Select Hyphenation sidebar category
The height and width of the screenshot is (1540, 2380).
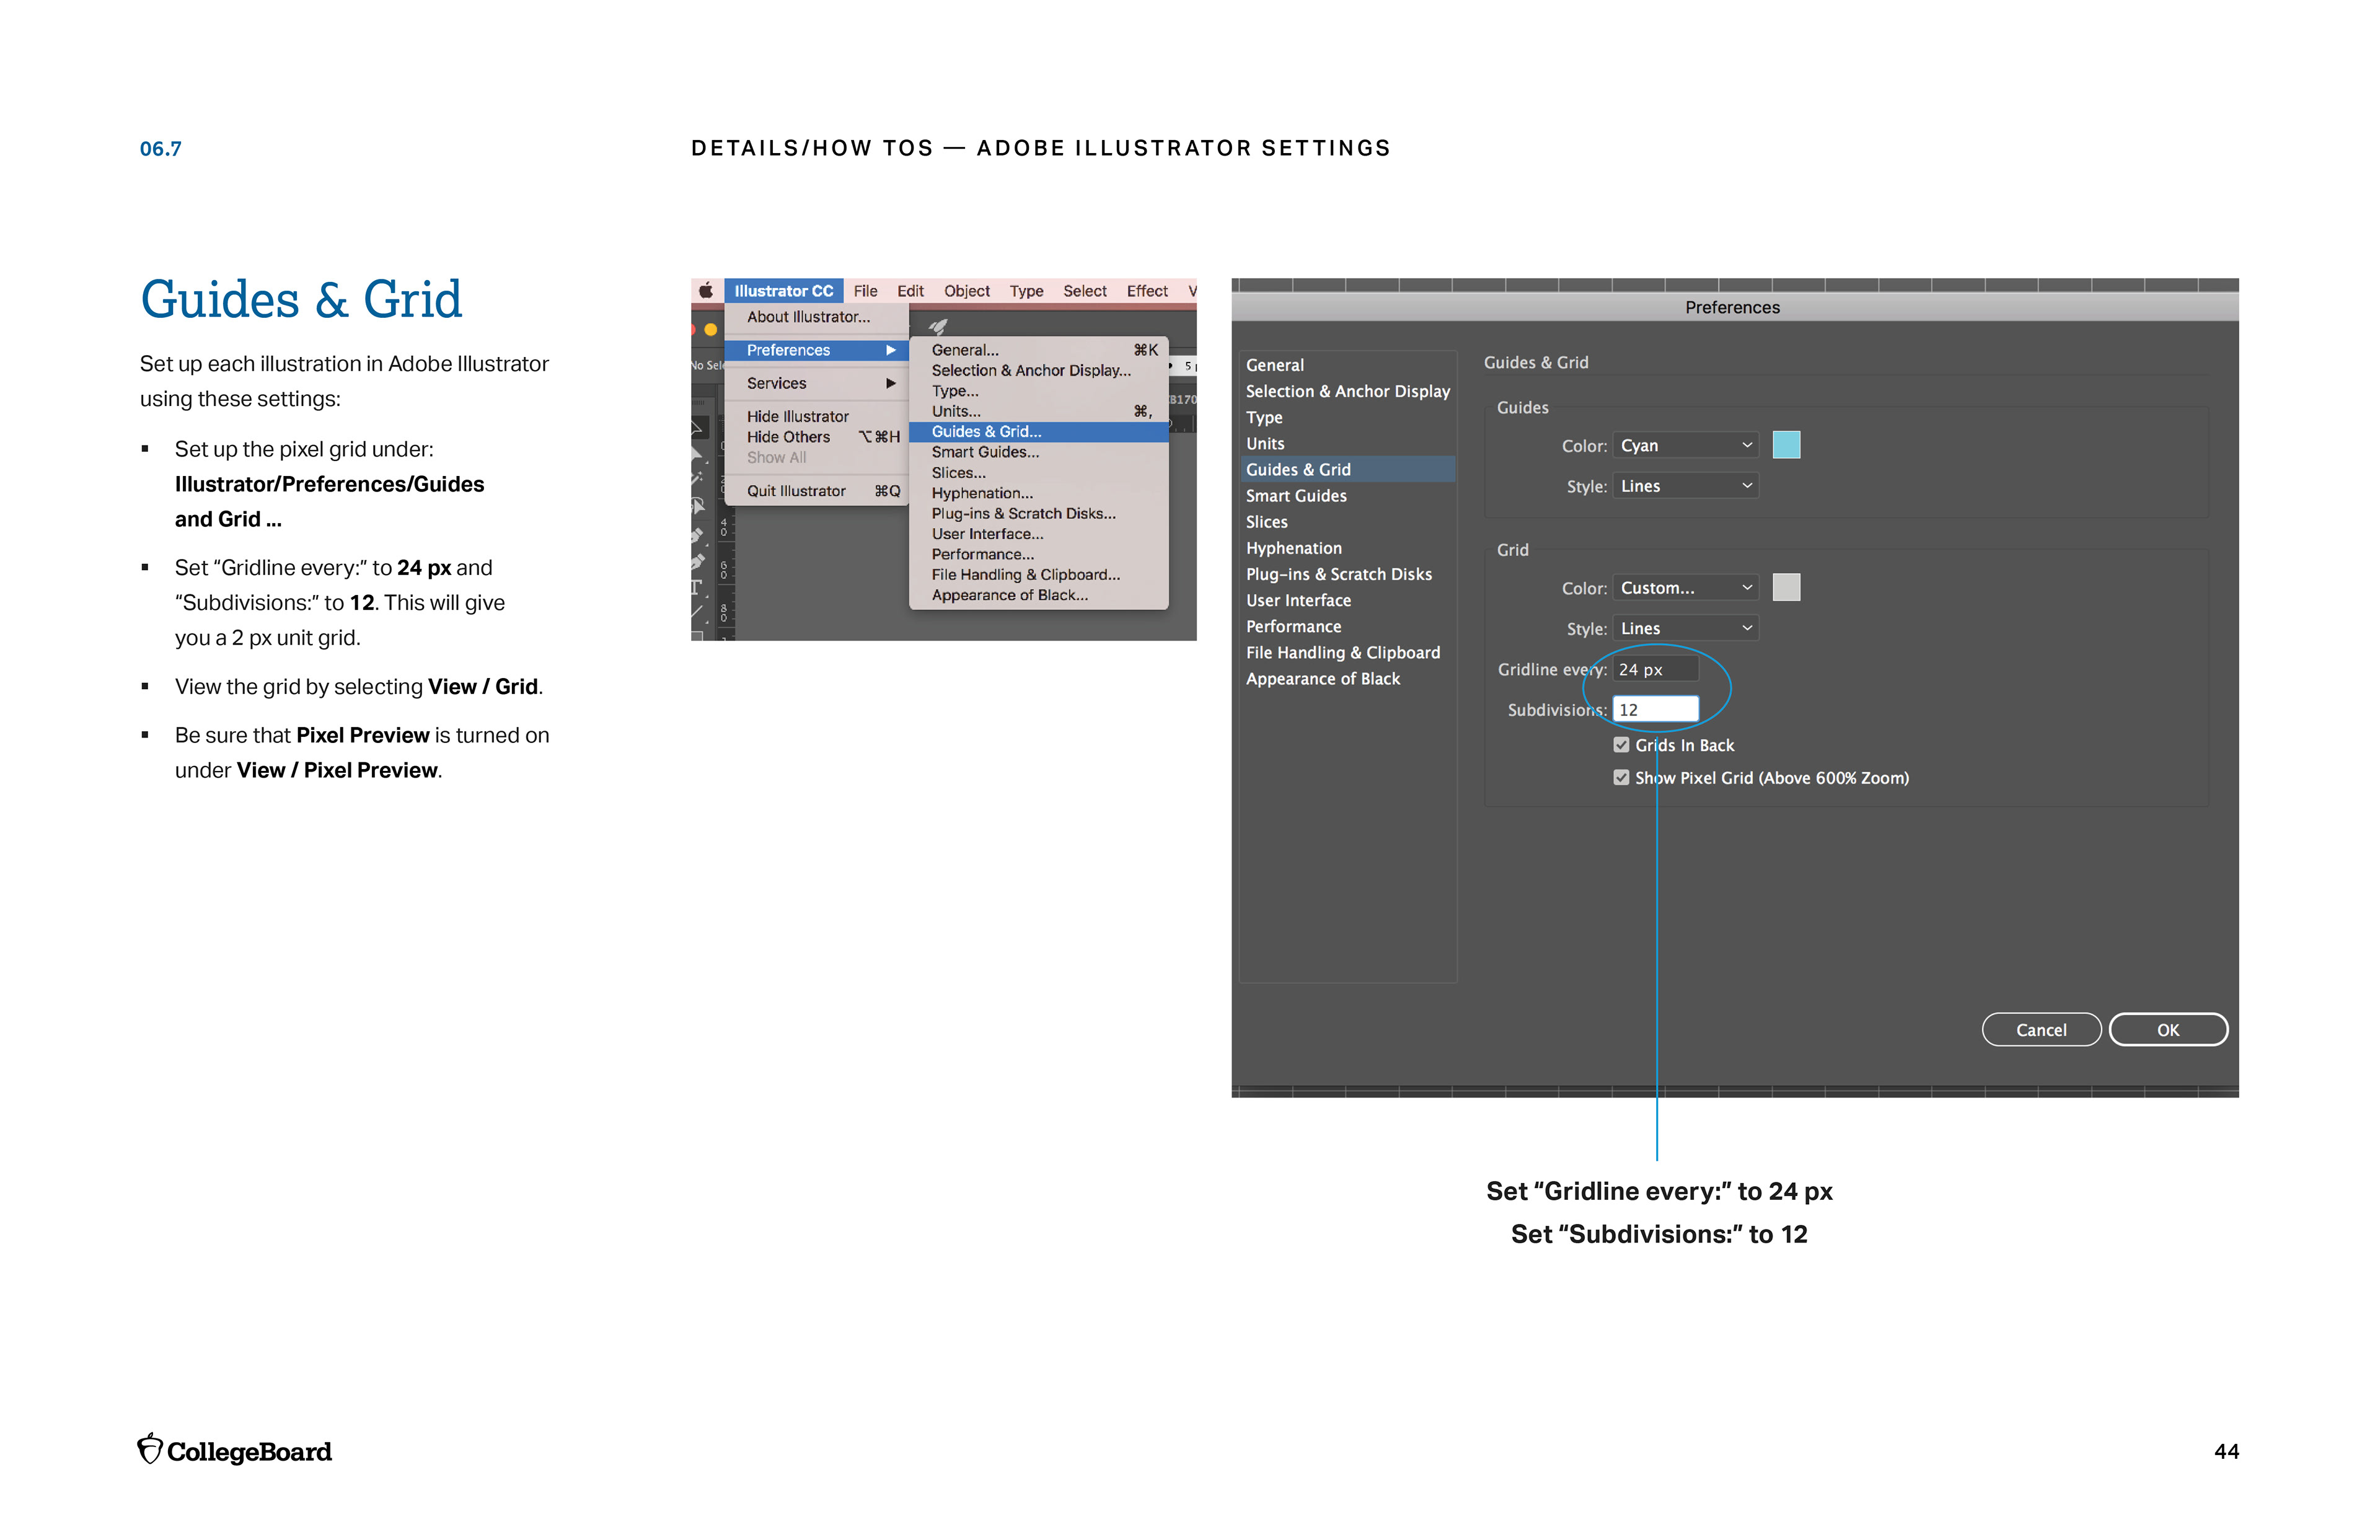click(x=1348, y=548)
